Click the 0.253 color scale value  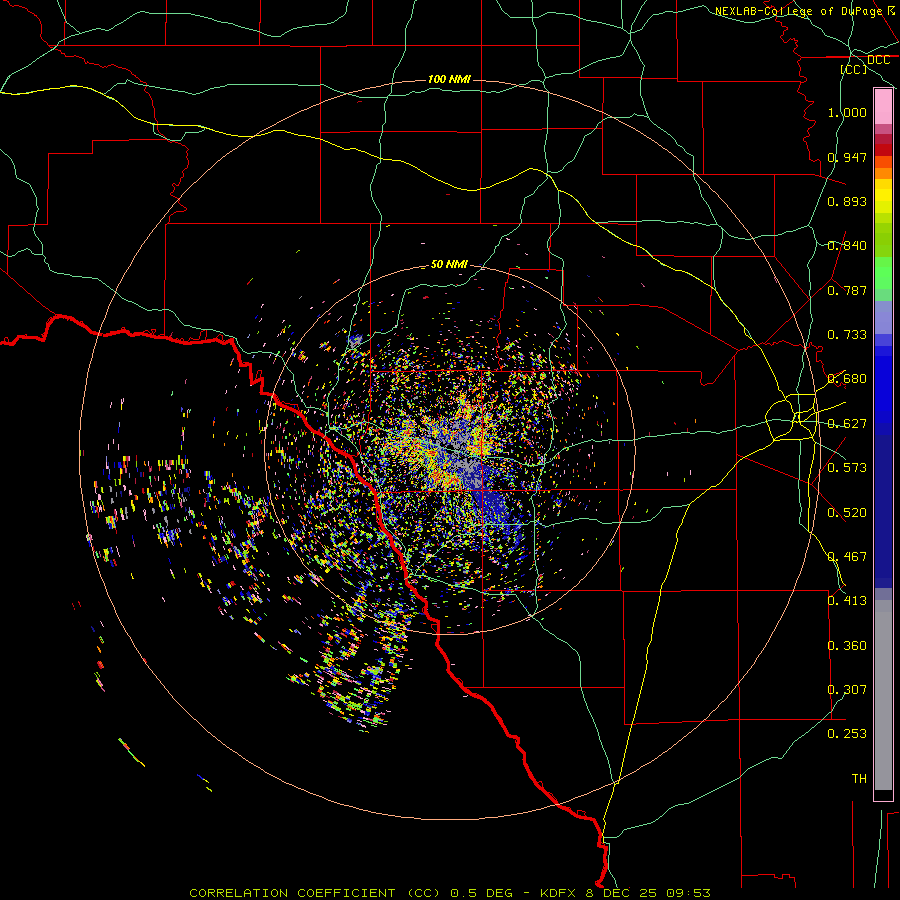pos(847,734)
